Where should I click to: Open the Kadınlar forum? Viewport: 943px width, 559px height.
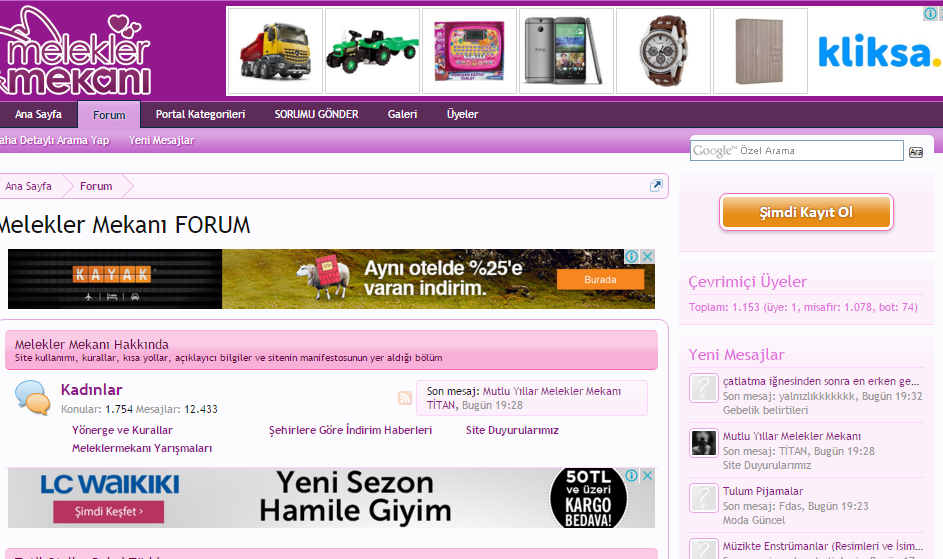point(91,389)
